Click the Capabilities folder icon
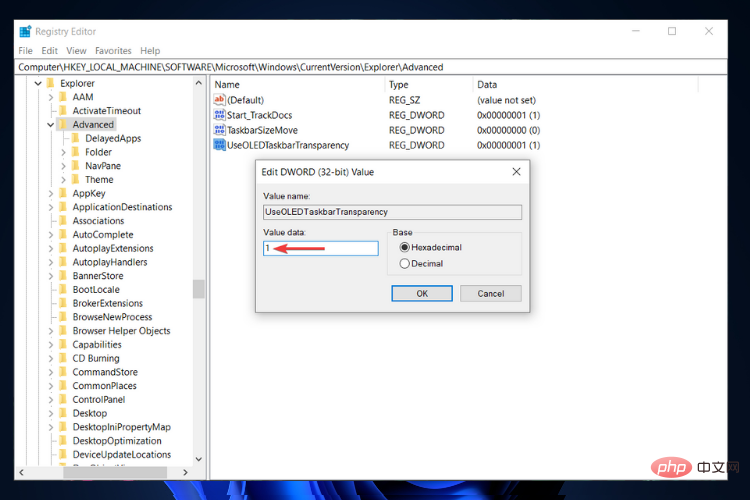The width and height of the screenshot is (750, 500). tap(63, 344)
